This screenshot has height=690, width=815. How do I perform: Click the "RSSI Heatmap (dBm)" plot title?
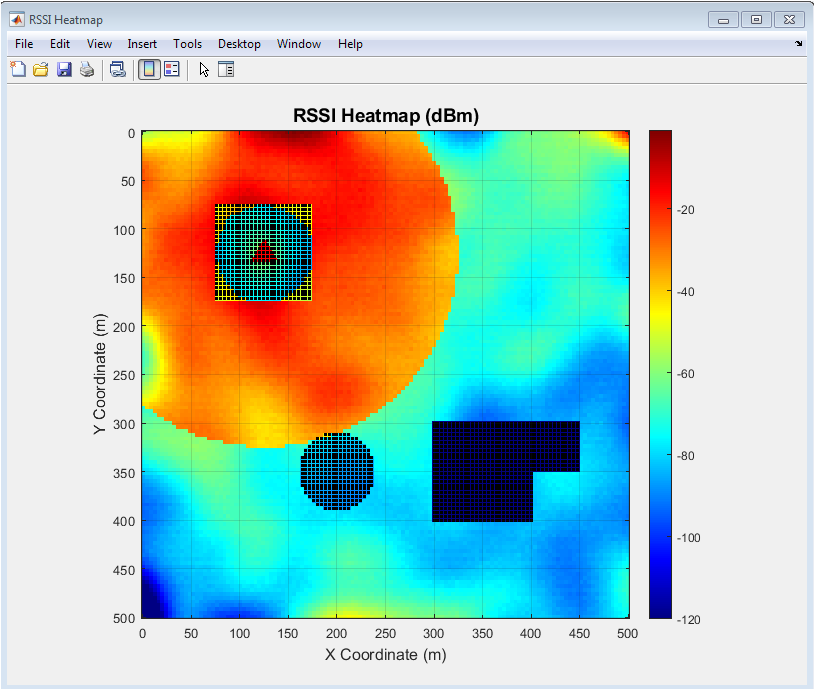tap(386, 116)
